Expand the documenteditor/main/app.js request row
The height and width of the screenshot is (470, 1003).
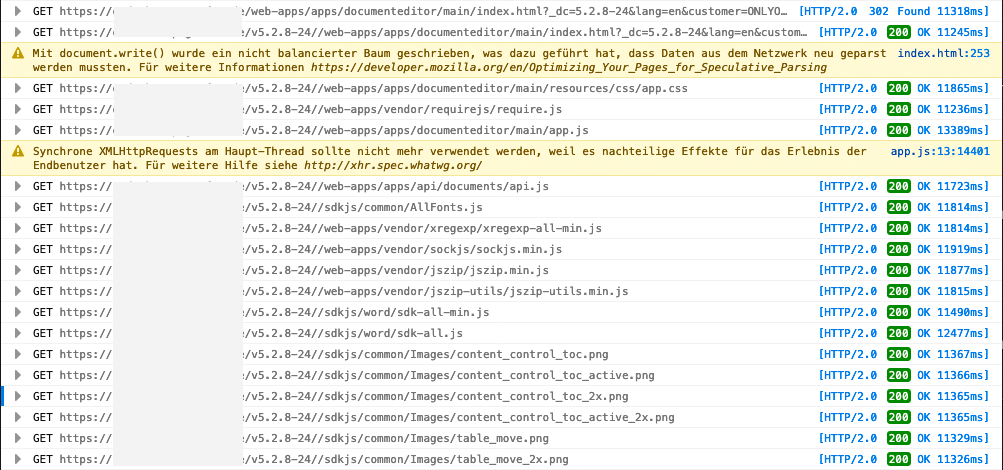coord(18,130)
